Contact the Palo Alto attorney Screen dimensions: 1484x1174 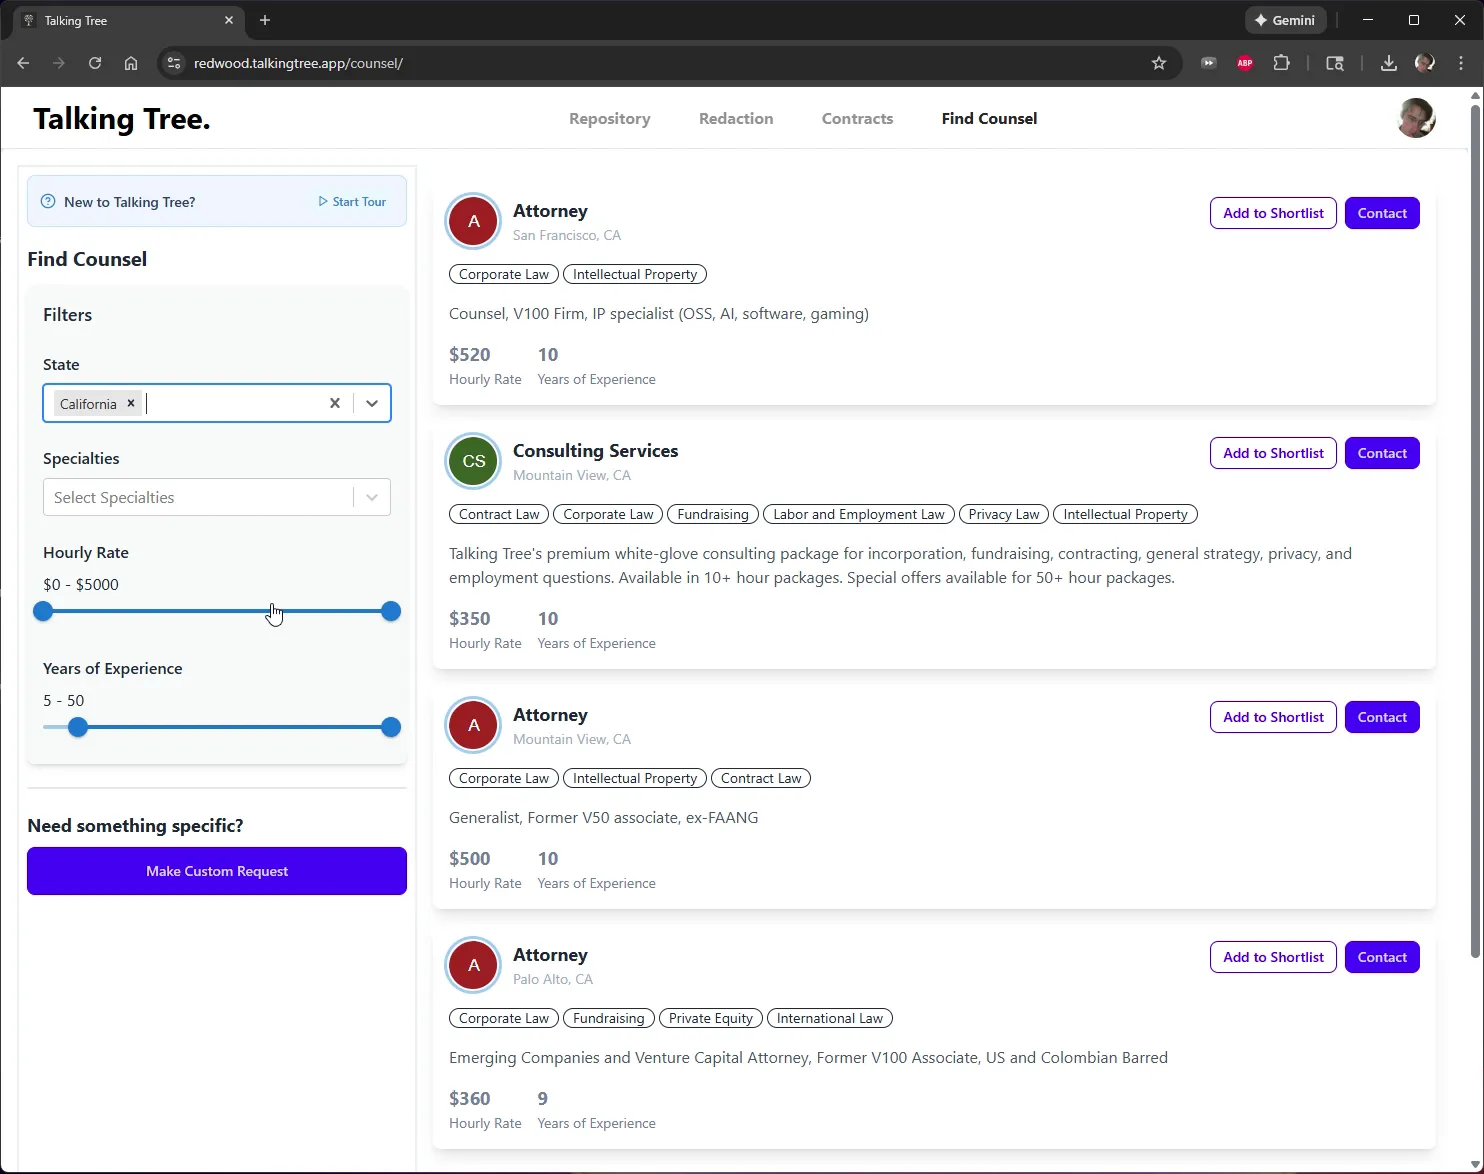tap(1382, 957)
